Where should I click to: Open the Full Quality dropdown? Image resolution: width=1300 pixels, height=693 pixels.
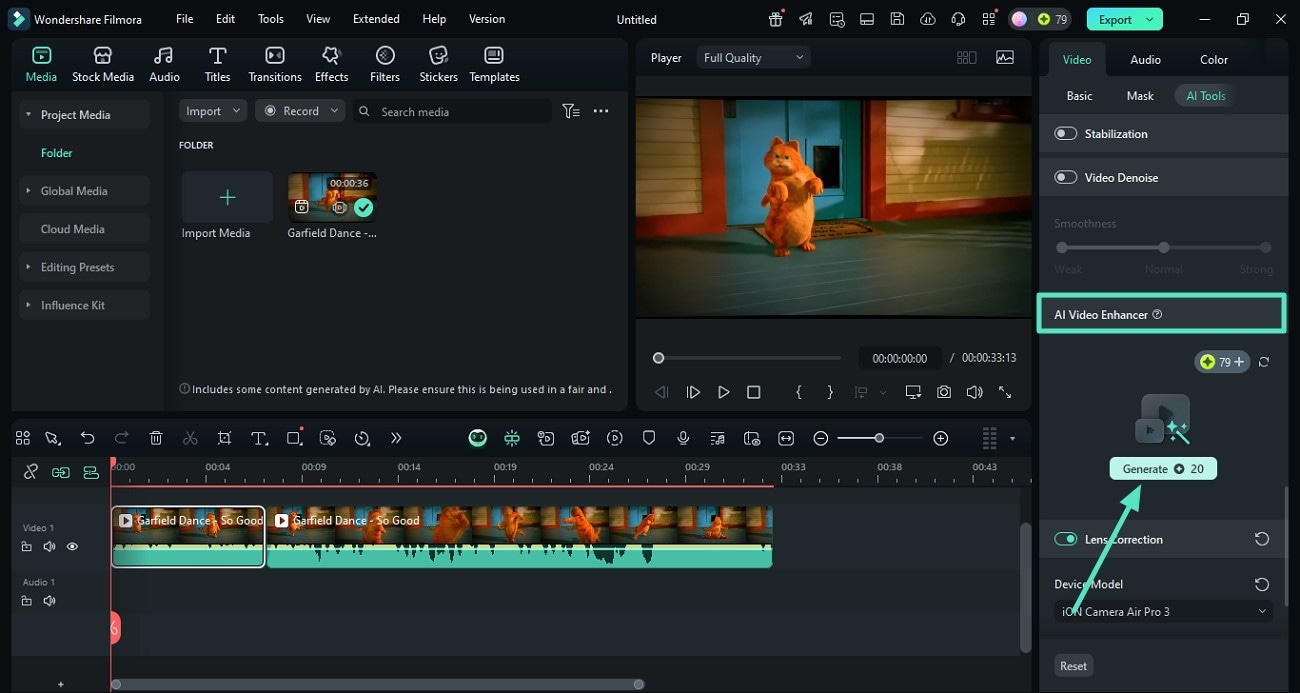753,58
